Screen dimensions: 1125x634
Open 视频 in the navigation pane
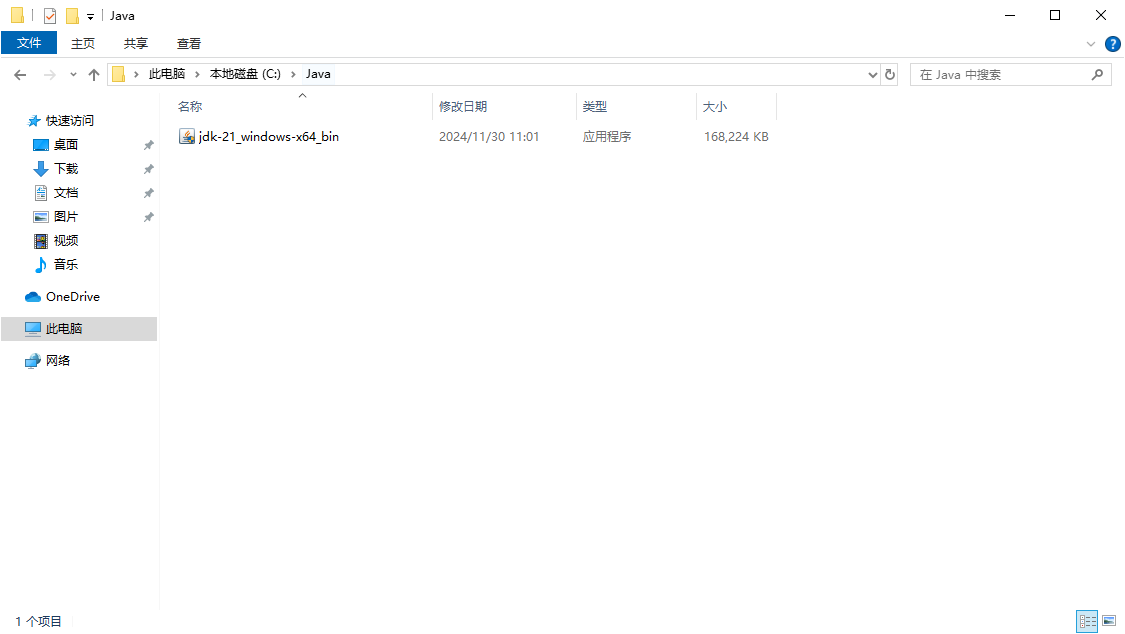pos(66,240)
